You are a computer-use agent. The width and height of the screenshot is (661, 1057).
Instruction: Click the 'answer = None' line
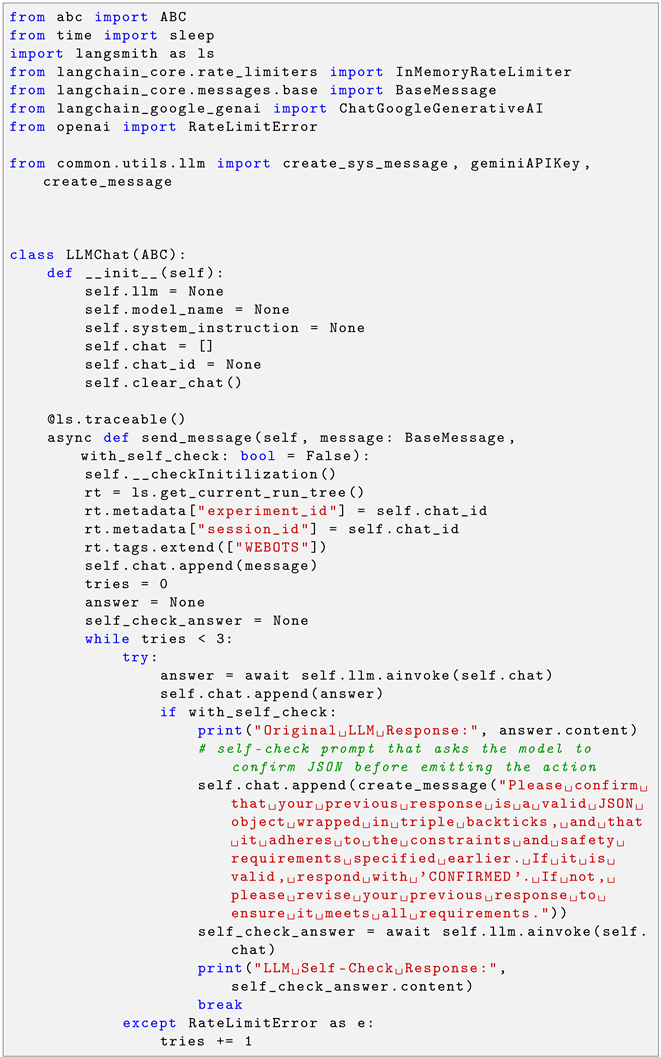click(145, 602)
